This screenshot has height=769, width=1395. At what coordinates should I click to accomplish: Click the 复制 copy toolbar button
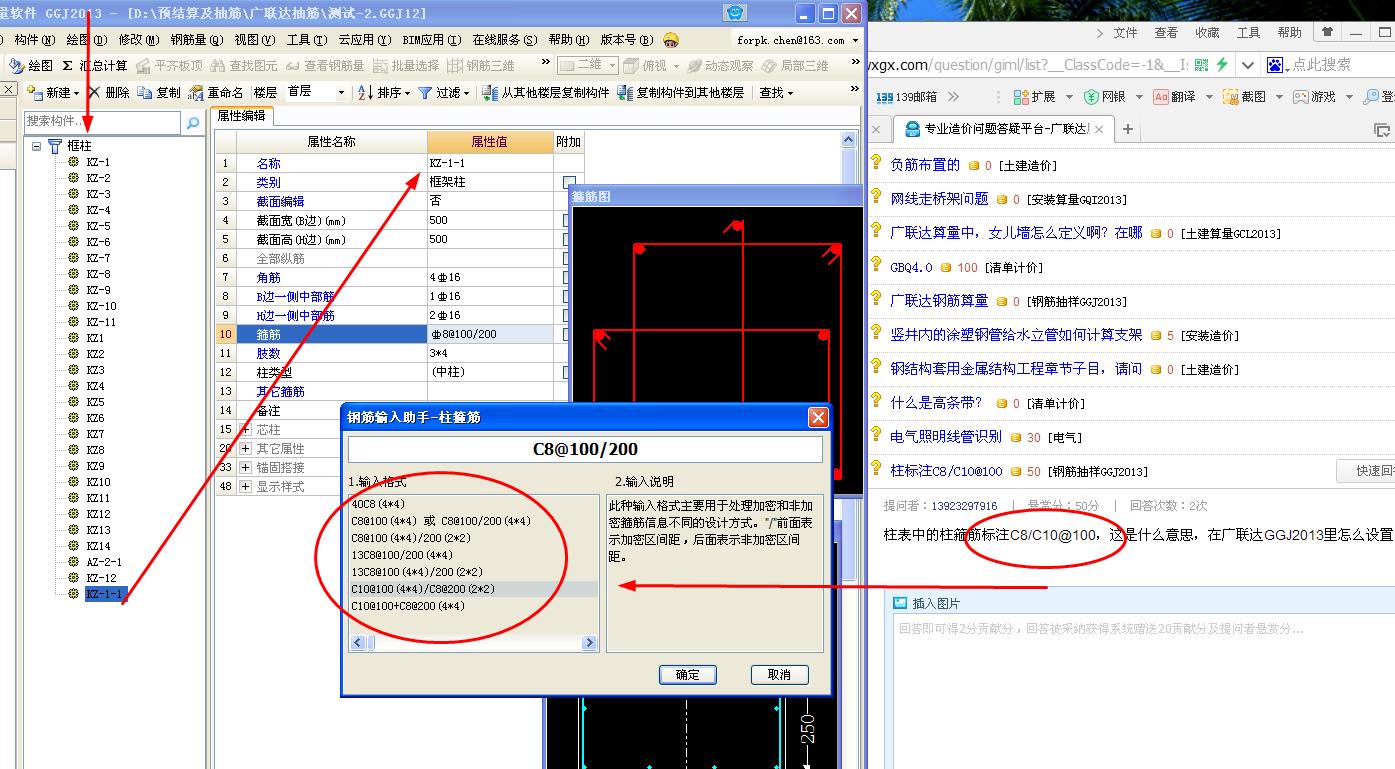coord(160,92)
